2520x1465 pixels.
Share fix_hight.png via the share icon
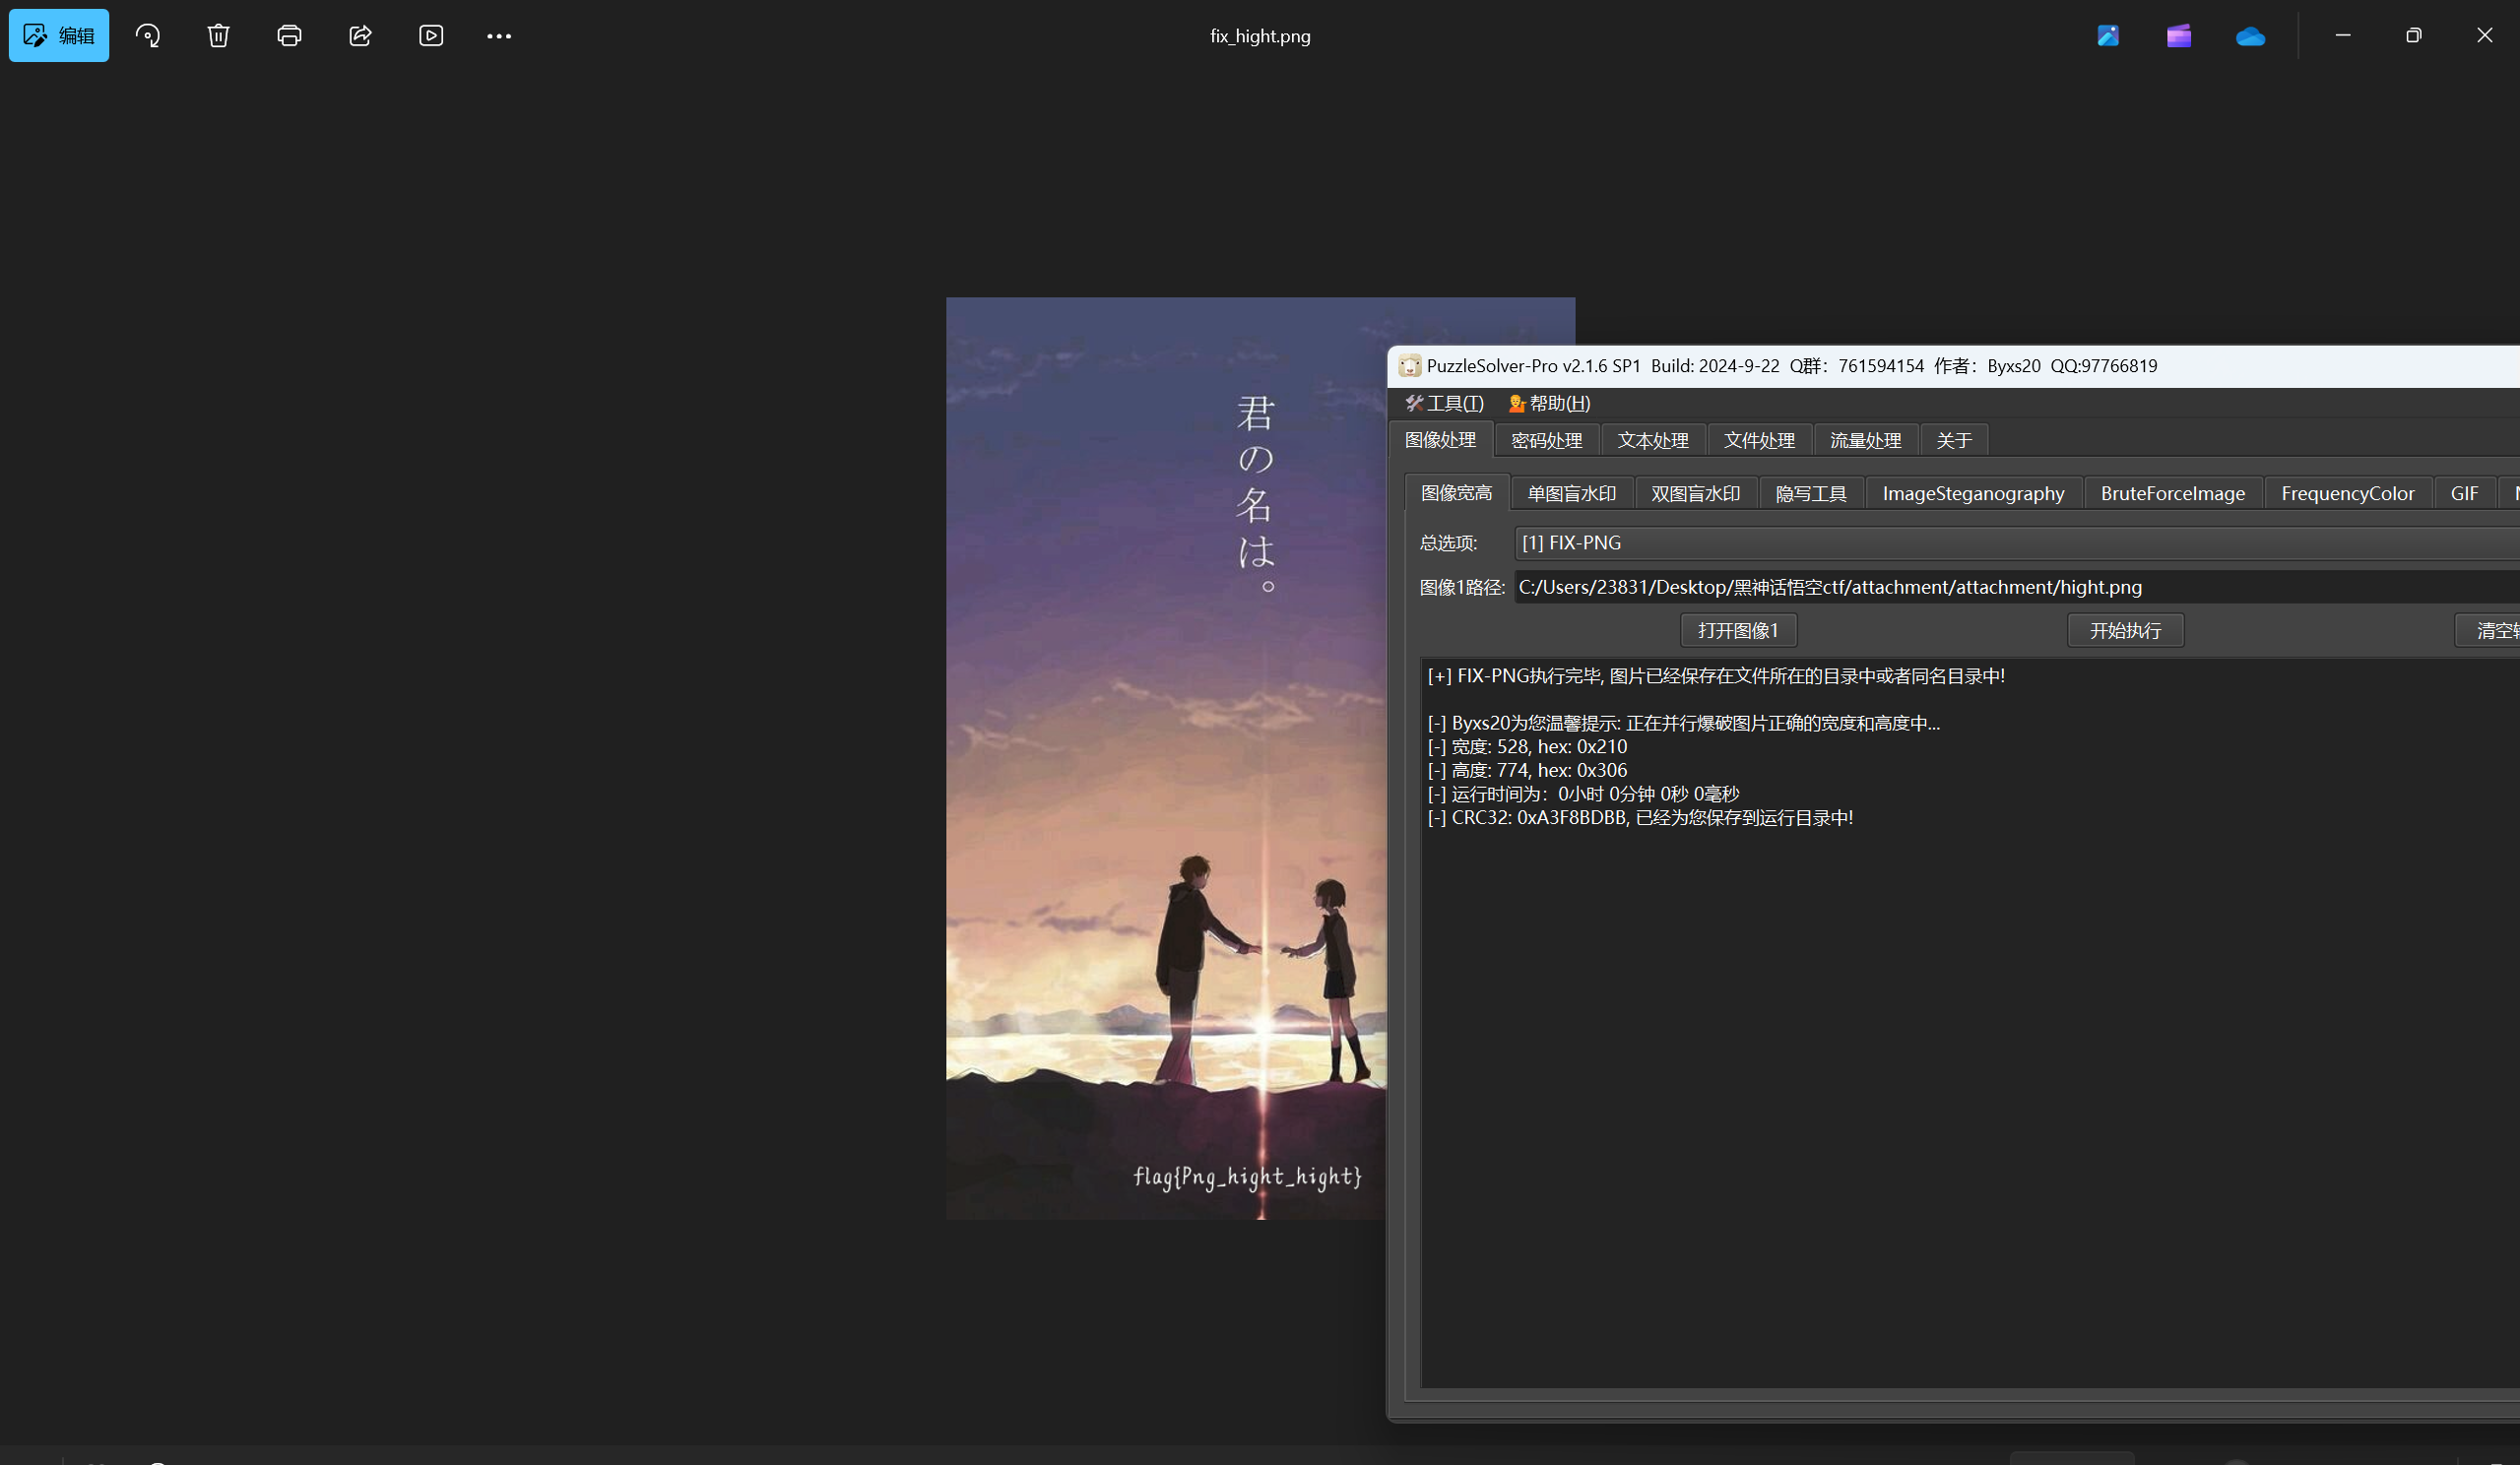[360, 36]
